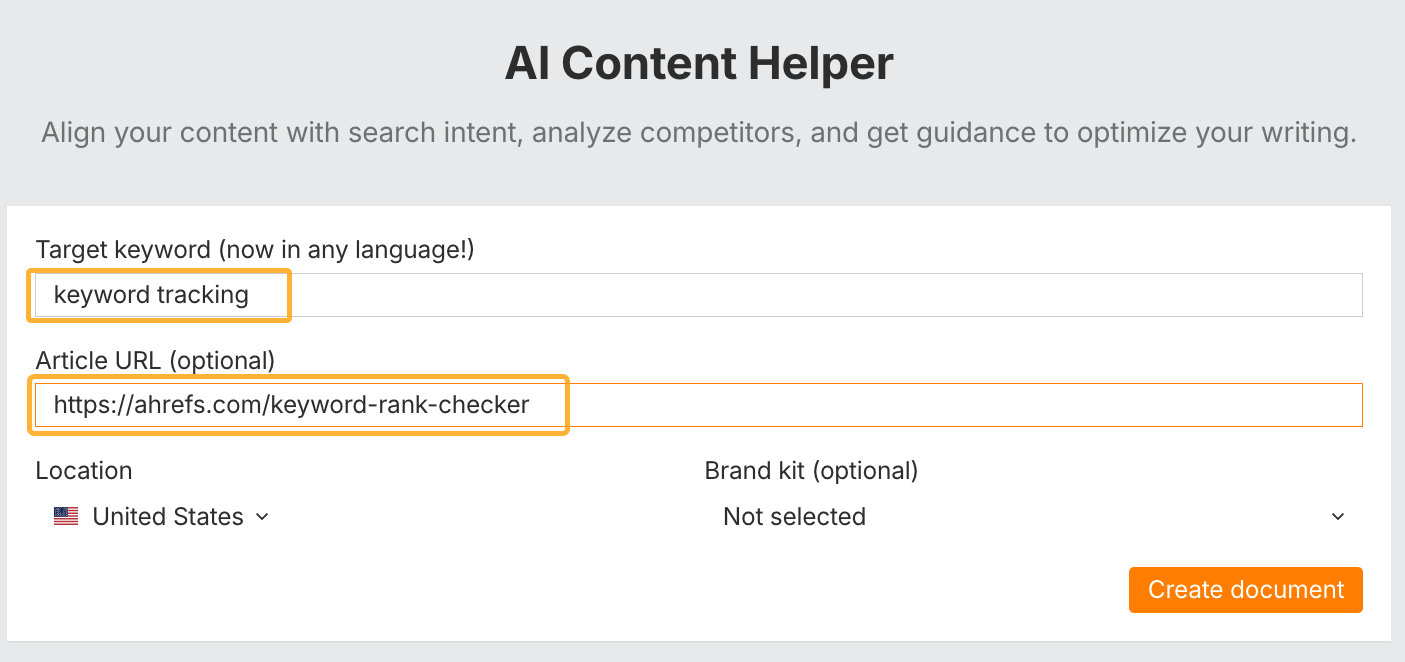1405x662 pixels.
Task: Click the orange Create document action
Action: [x=1245, y=590]
